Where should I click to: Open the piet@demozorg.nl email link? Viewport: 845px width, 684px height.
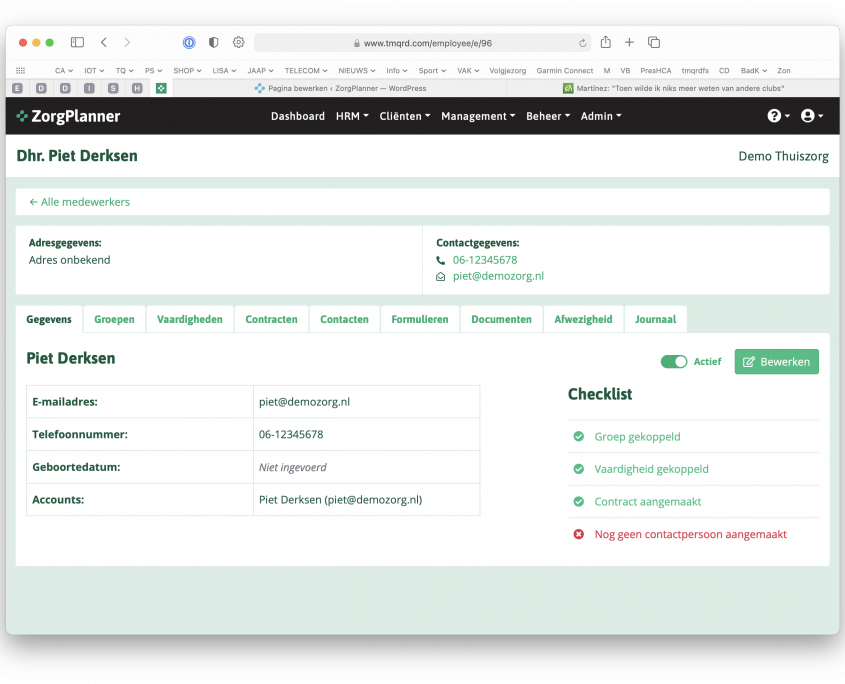coord(498,277)
